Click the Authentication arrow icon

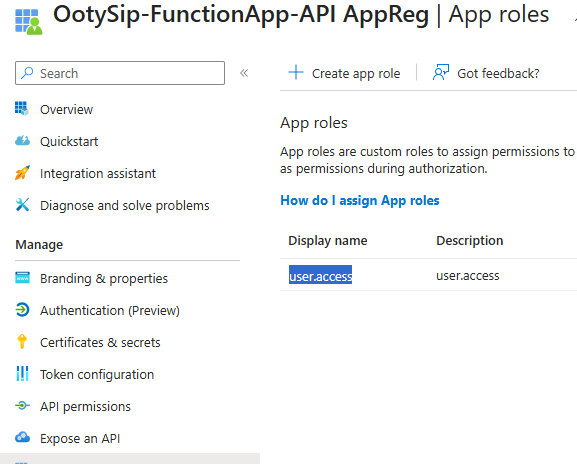point(22,310)
